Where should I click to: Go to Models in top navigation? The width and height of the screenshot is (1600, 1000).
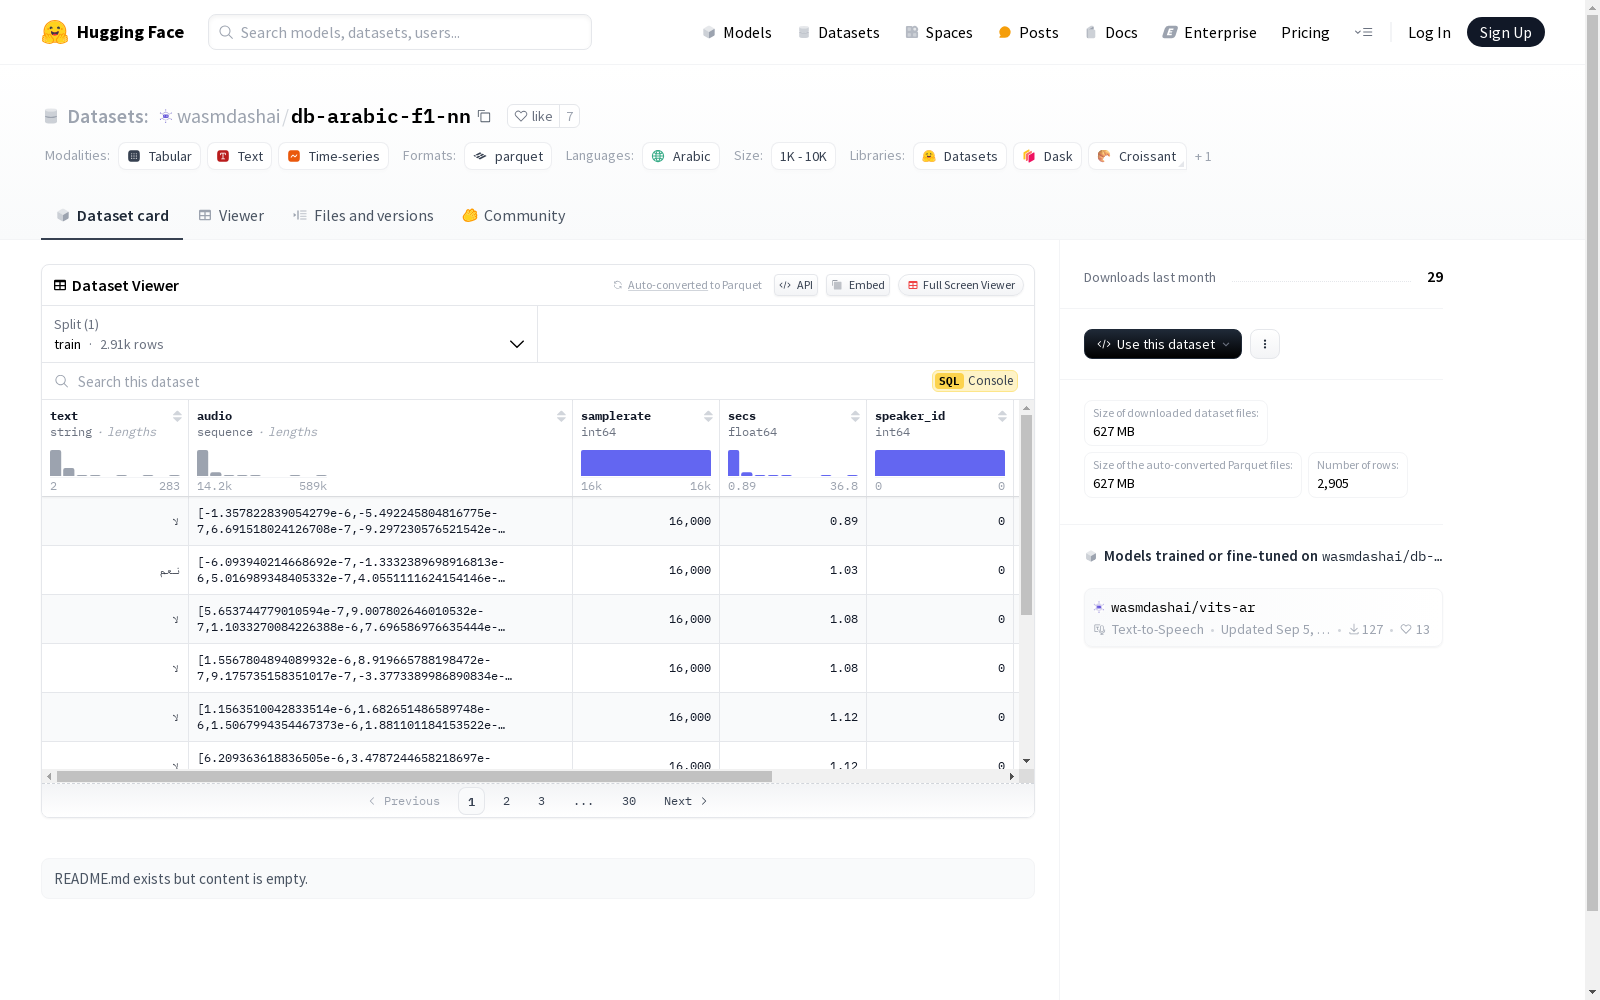pyautogui.click(x=737, y=32)
